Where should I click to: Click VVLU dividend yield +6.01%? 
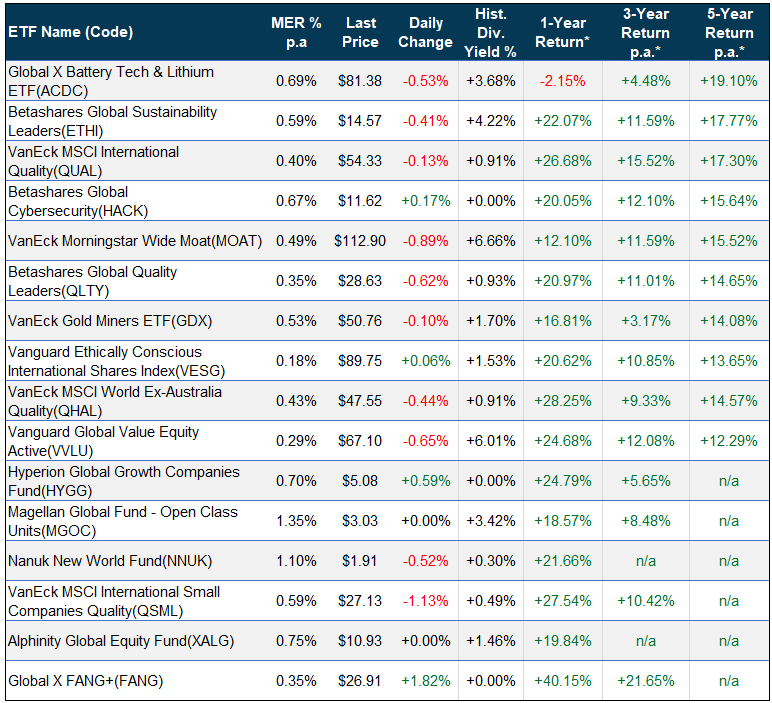(490, 441)
